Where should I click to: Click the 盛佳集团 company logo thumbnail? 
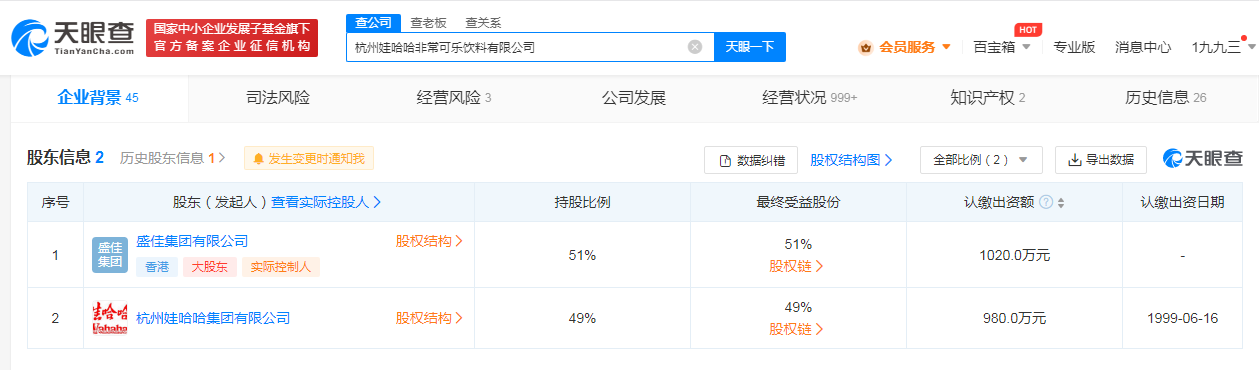pyautogui.click(x=110, y=255)
